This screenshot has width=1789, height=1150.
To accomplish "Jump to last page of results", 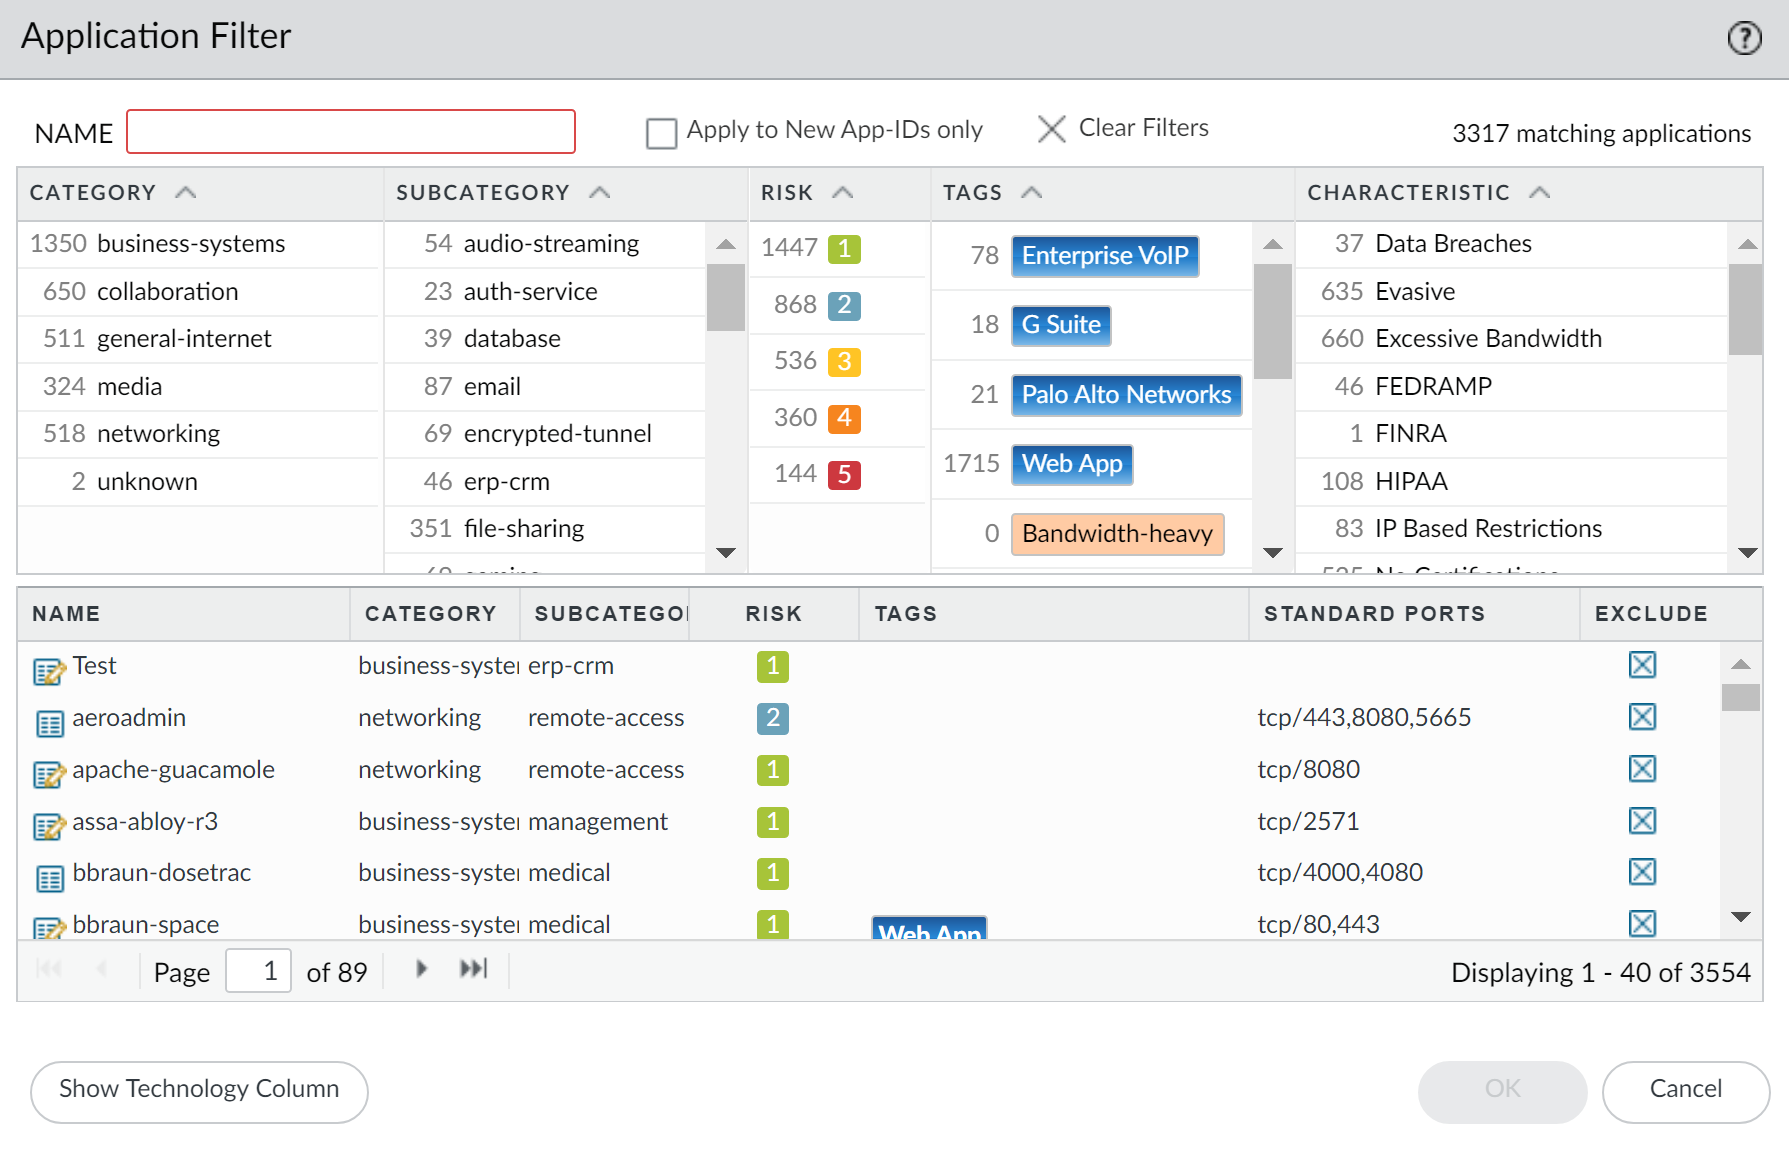I will 473,969.
